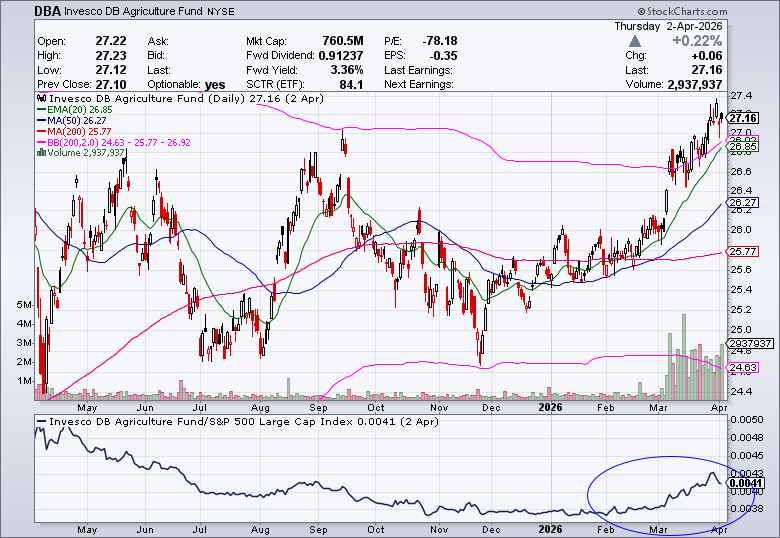This screenshot has width=780, height=538.
Task: Click the 0.0041 ratio value tag
Action: [x=746, y=483]
